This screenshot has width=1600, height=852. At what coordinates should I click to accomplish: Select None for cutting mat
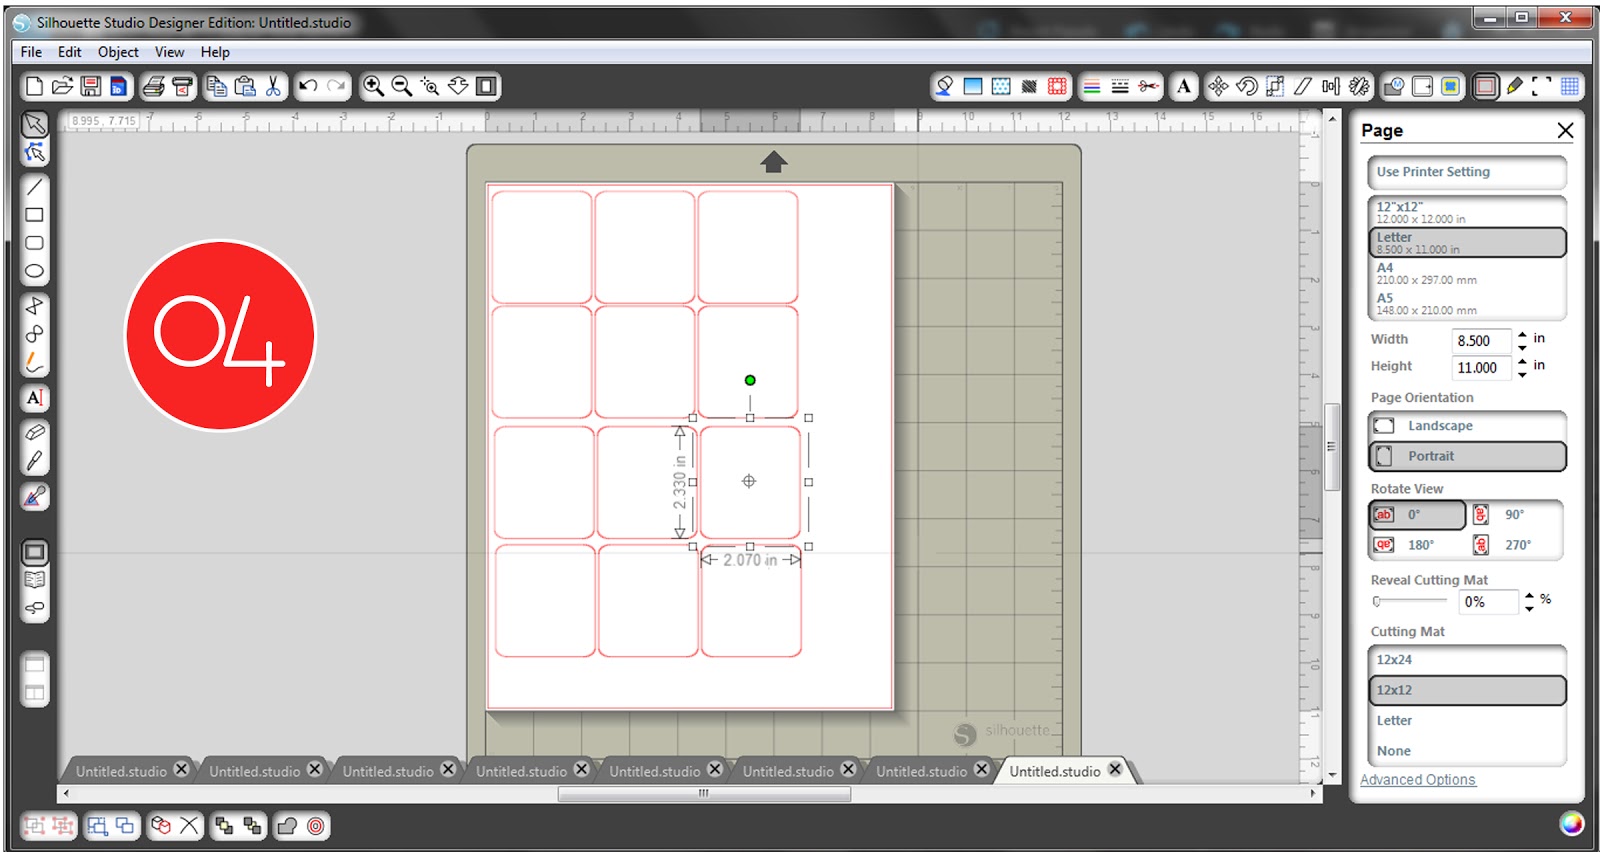tap(1467, 751)
